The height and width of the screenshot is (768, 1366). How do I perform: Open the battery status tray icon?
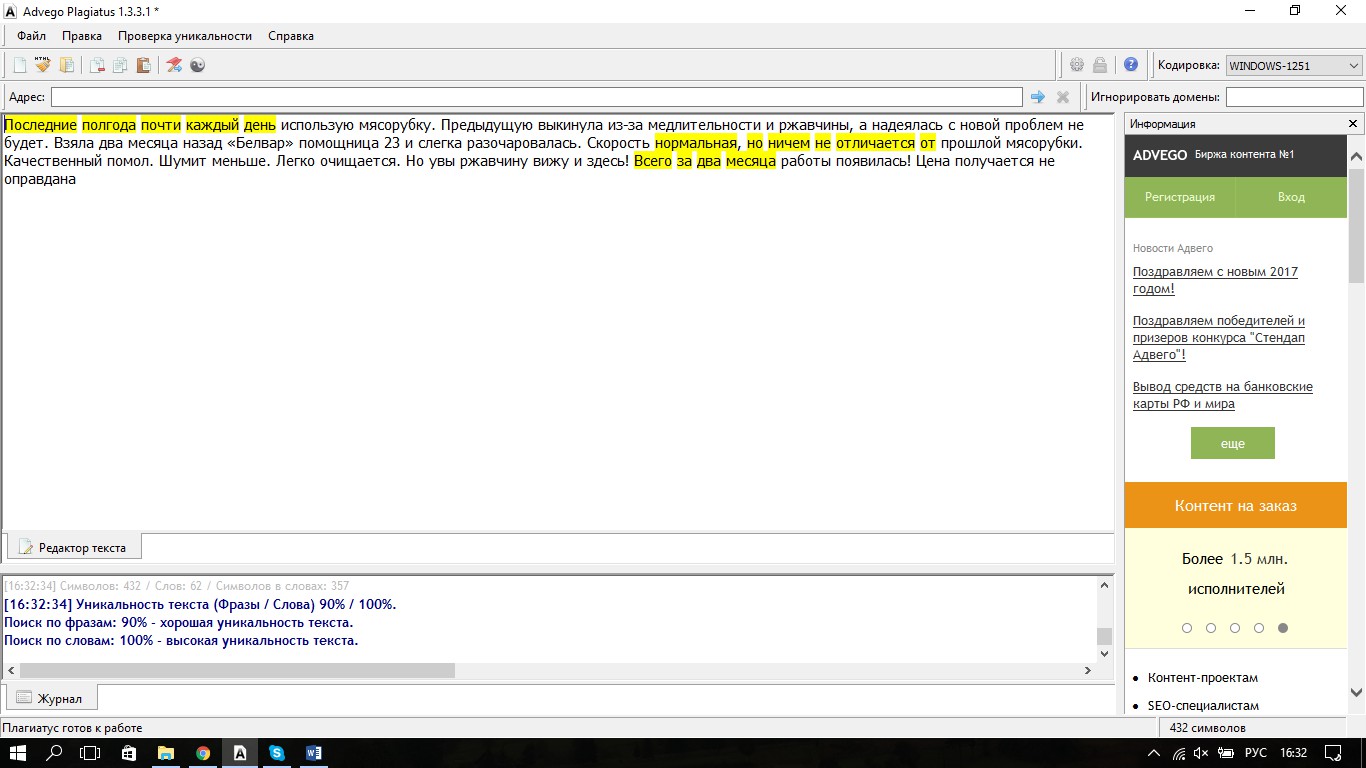point(1226,753)
